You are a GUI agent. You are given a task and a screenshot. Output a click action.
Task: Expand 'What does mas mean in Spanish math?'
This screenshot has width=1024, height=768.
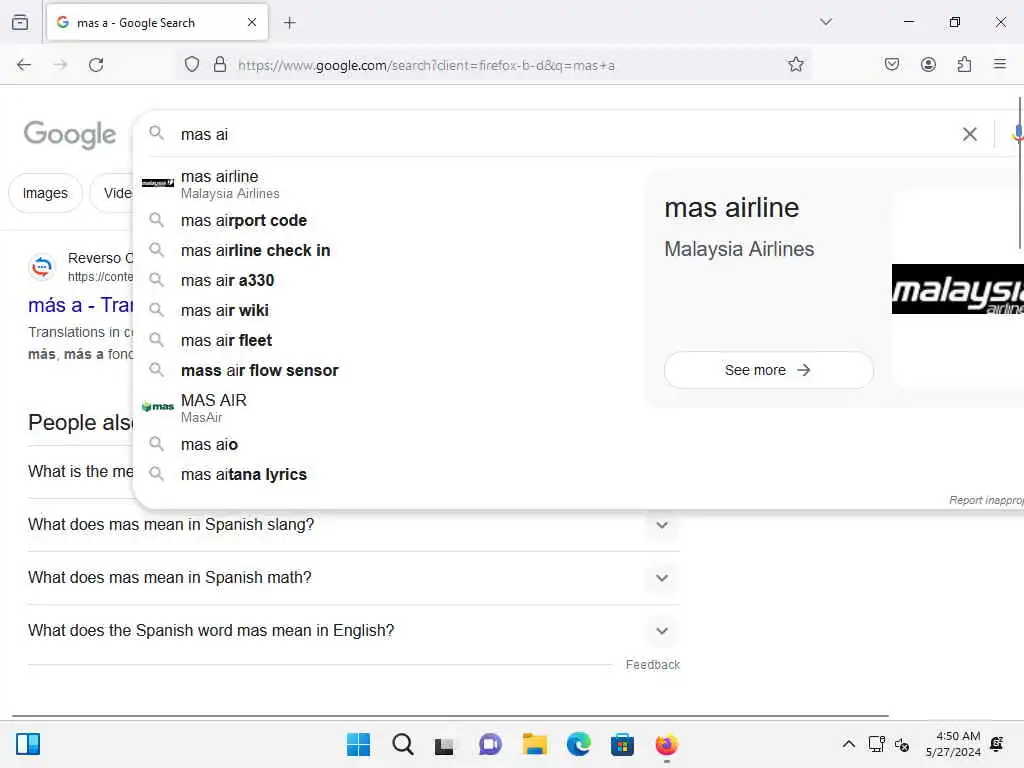353,578
